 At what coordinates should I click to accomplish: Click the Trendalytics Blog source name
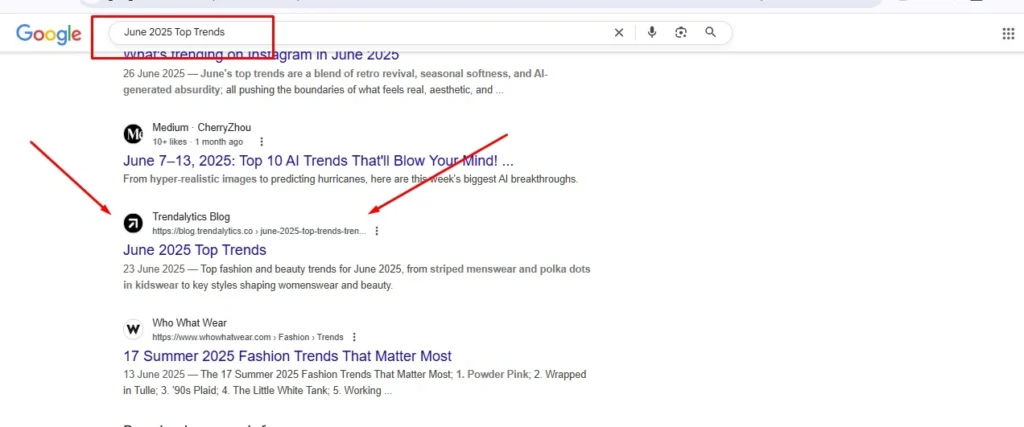(191, 217)
